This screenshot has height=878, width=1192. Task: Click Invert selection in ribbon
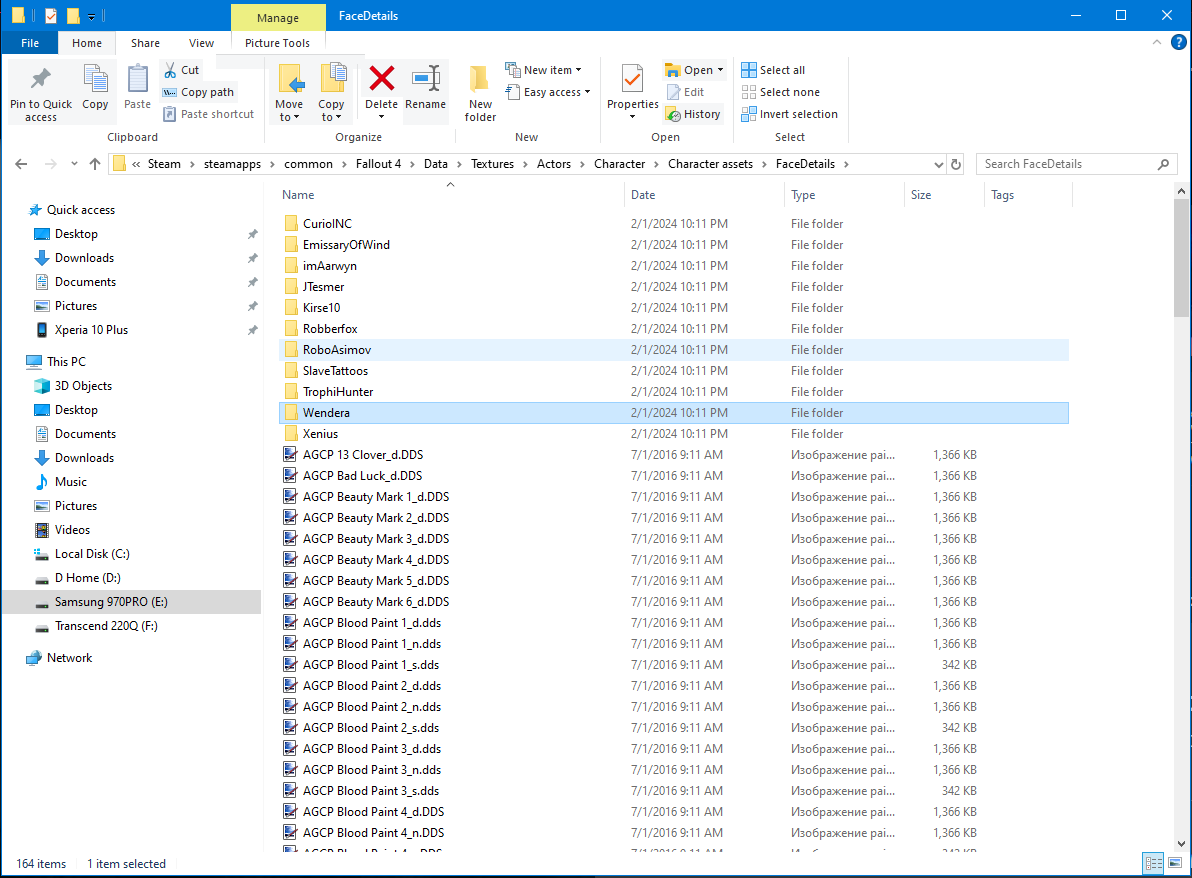(x=789, y=114)
